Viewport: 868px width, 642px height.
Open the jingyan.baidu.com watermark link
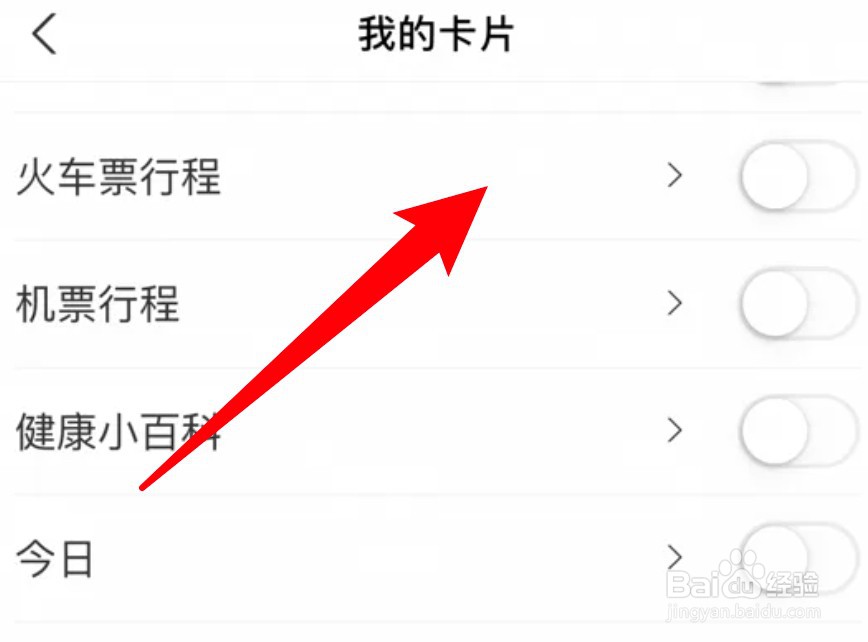point(743,612)
